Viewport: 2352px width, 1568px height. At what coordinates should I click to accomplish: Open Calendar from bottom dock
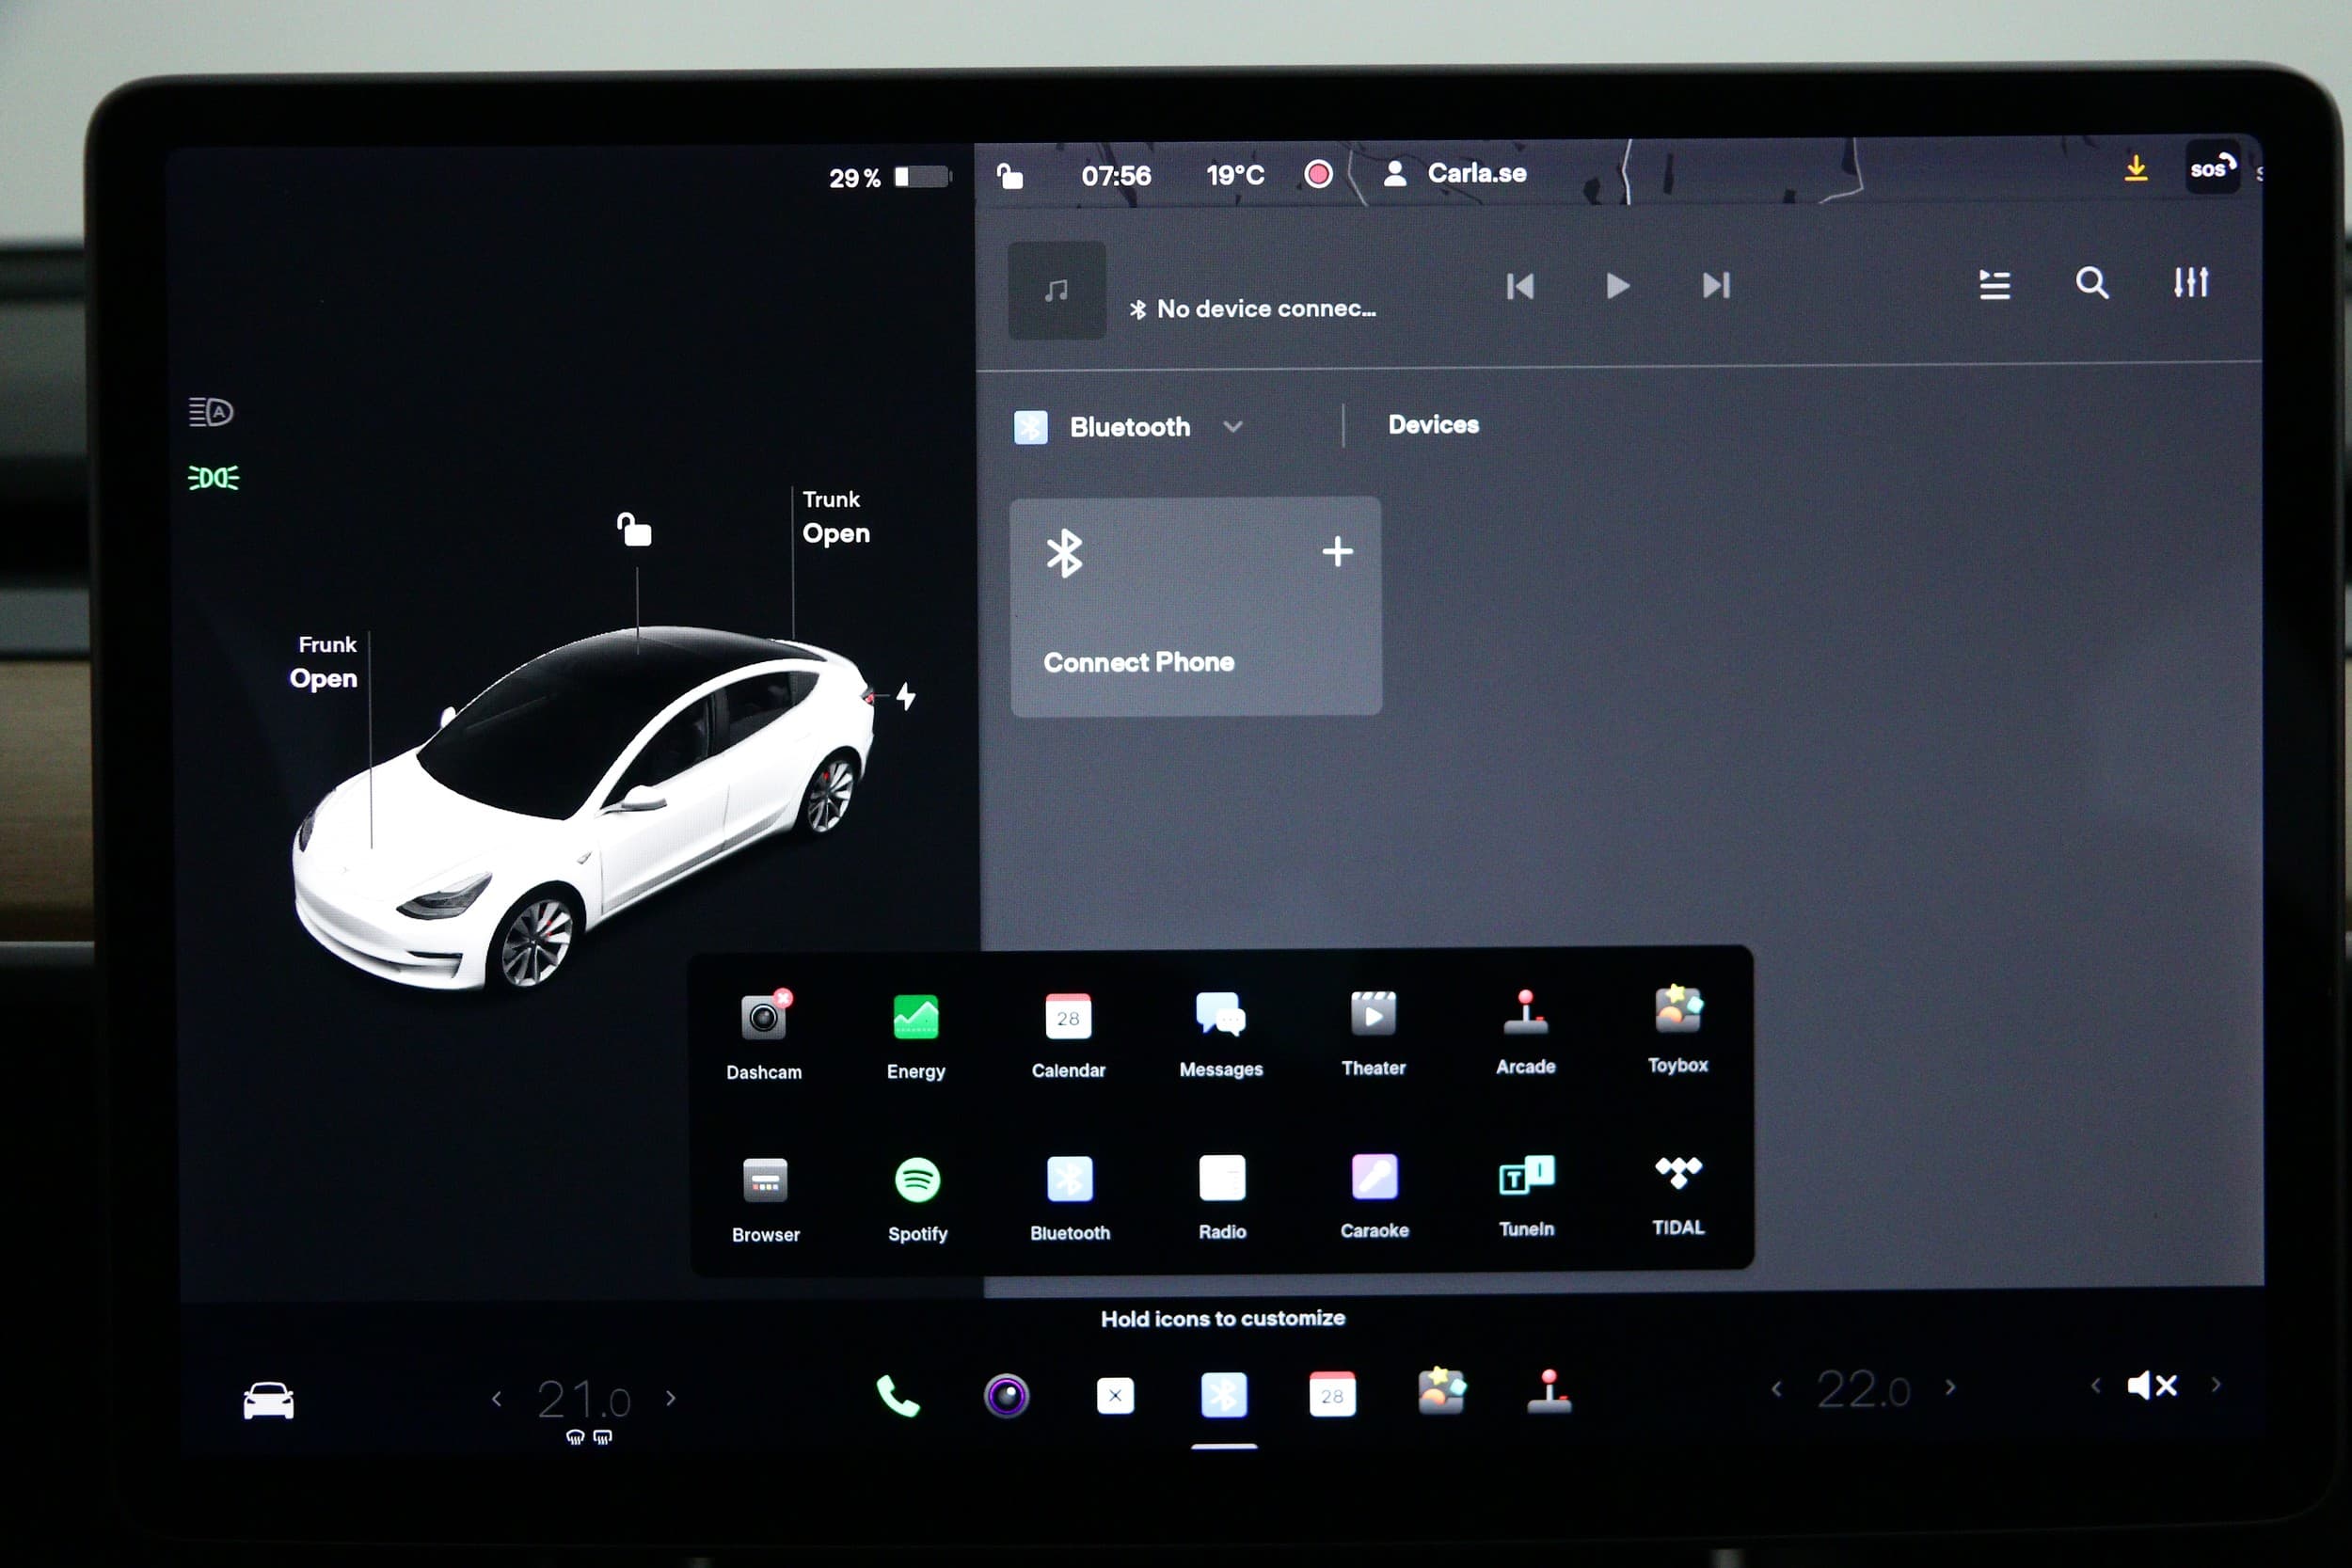(x=1332, y=1394)
